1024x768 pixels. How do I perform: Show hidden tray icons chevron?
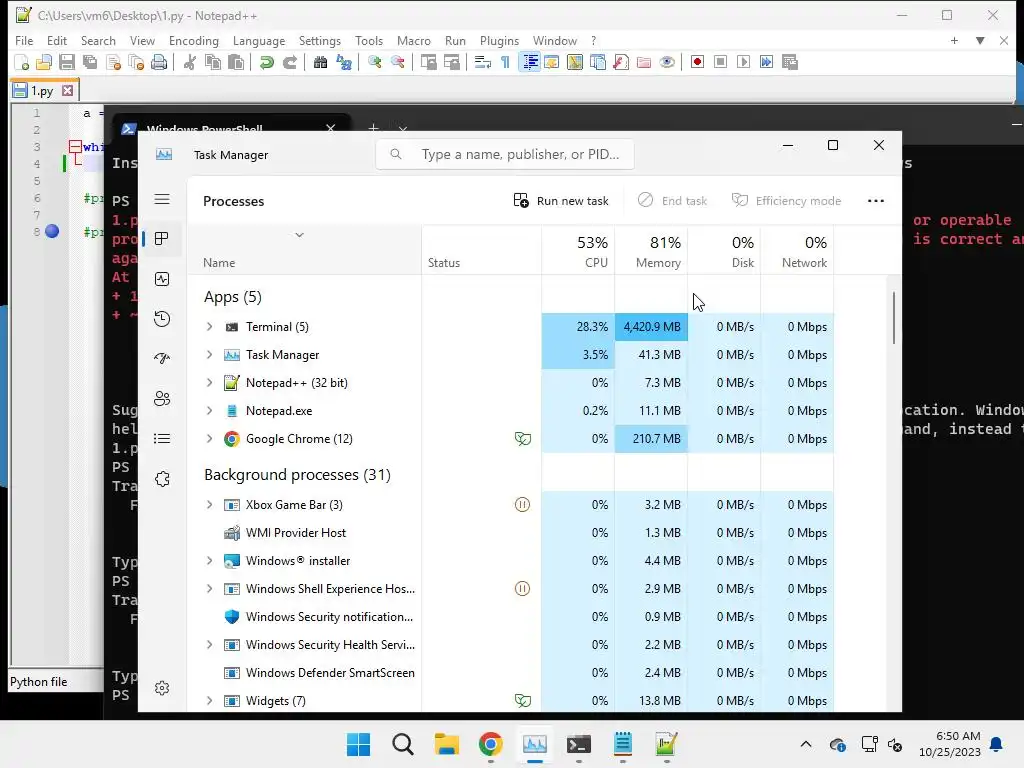(x=806, y=744)
